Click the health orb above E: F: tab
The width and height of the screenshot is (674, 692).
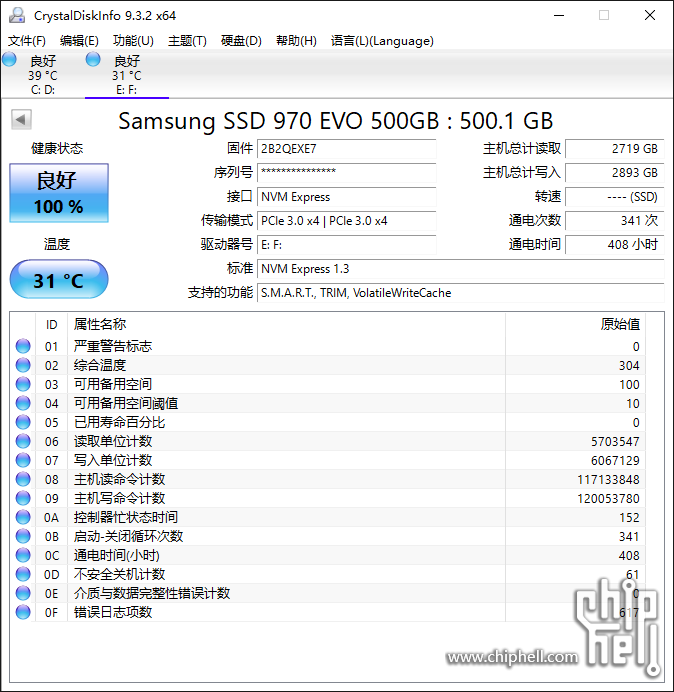point(93,59)
